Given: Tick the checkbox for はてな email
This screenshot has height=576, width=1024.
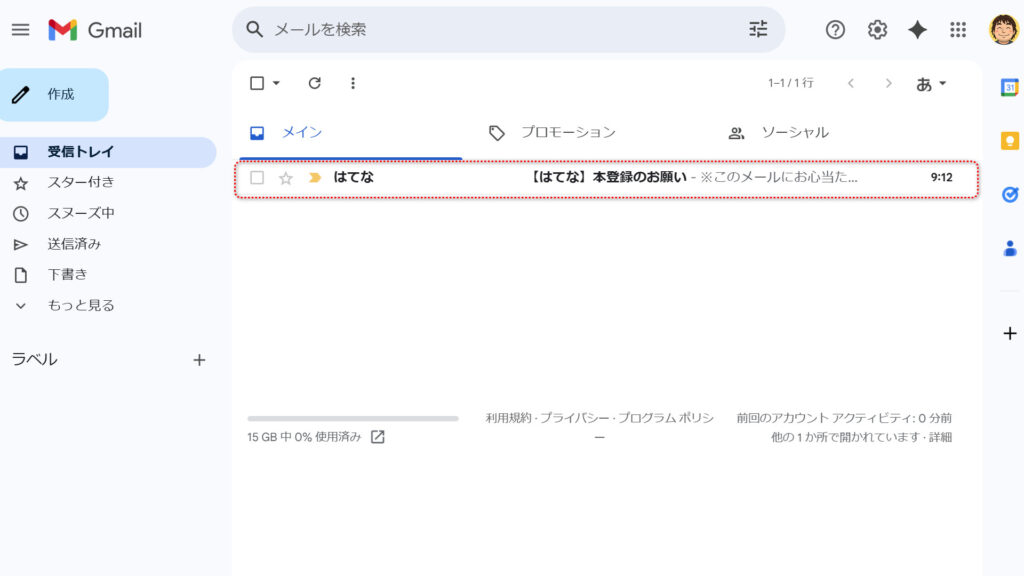Looking at the screenshot, I should [x=257, y=178].
